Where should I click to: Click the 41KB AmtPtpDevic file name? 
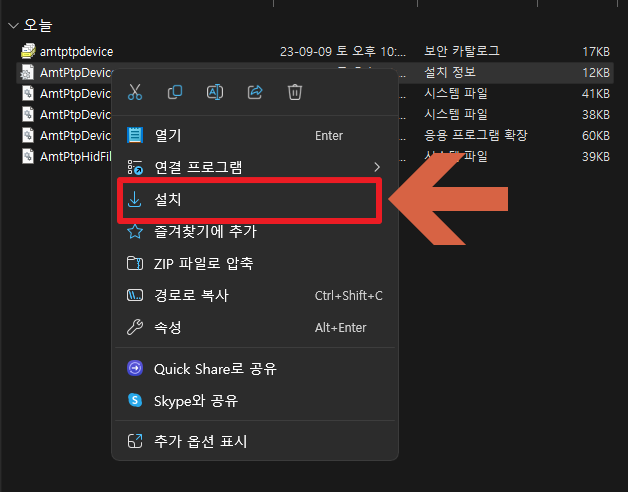[75, 94]
